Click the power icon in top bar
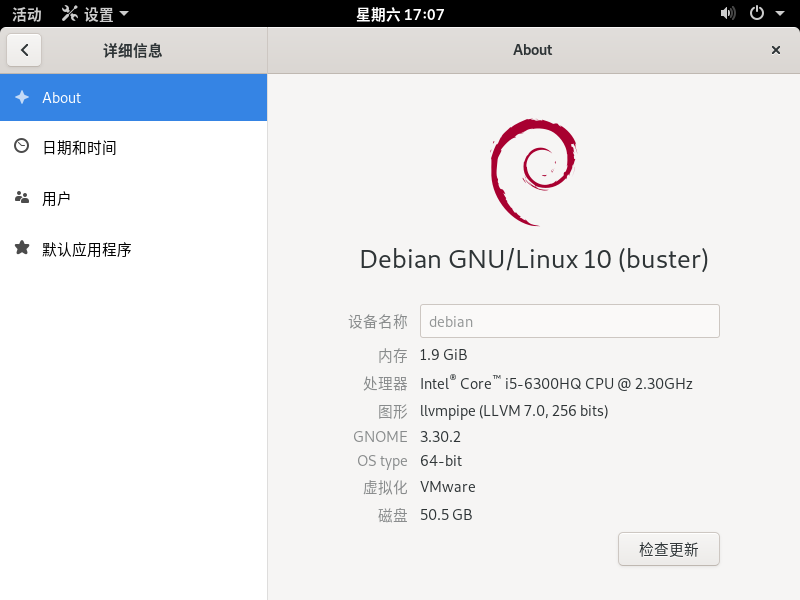Screen dimensions: 800x600 click(x=757, y=13)
